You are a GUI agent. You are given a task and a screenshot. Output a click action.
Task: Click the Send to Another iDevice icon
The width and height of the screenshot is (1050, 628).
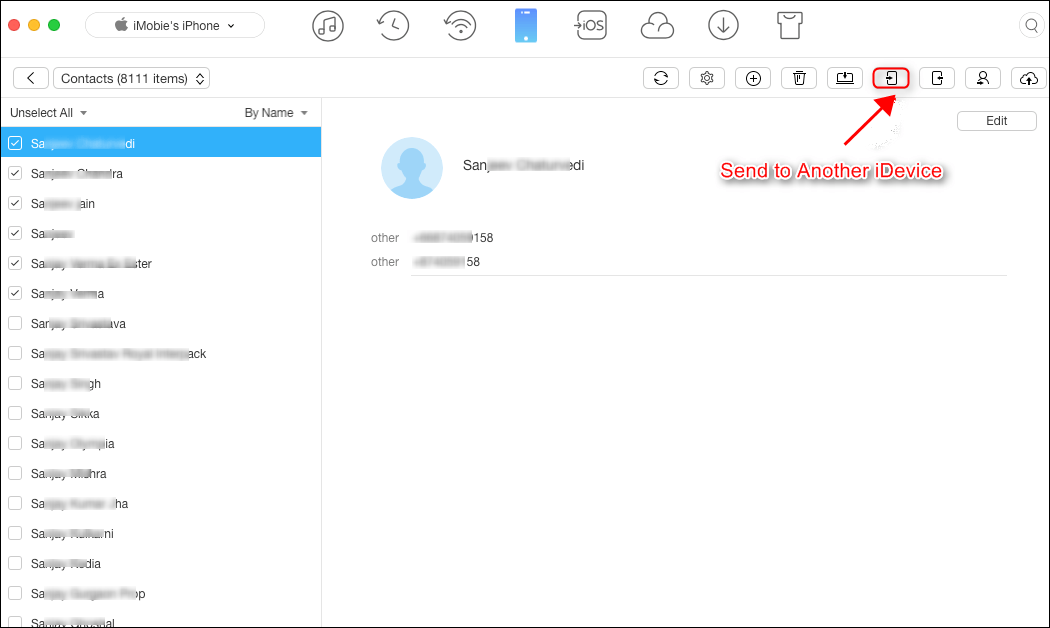(x=891, y=78)
